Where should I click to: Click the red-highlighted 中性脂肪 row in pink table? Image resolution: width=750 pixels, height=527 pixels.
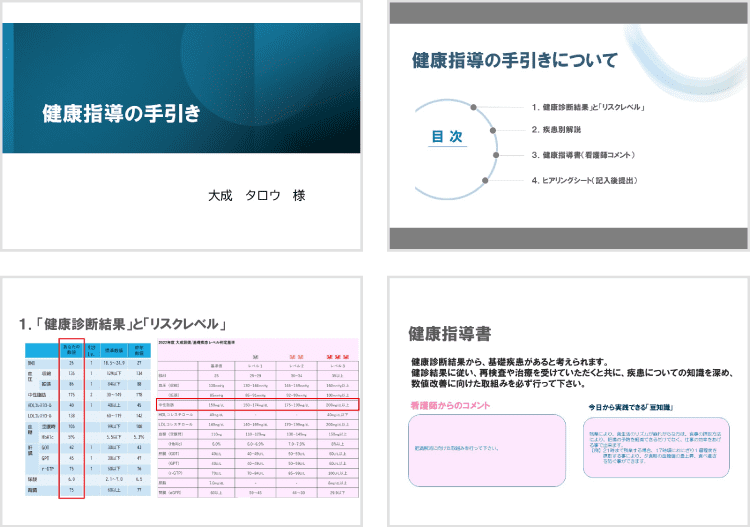[x=259, y=405]
